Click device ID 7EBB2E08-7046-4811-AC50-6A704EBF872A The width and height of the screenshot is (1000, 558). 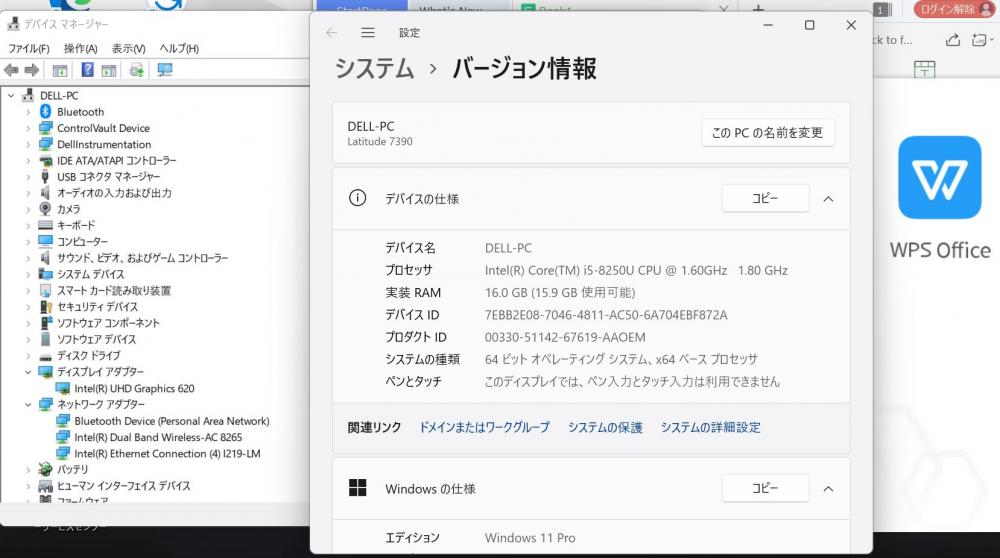click(x=606, y=315)
